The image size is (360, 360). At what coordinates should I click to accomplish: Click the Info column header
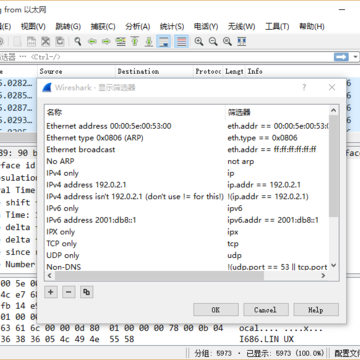255,71
